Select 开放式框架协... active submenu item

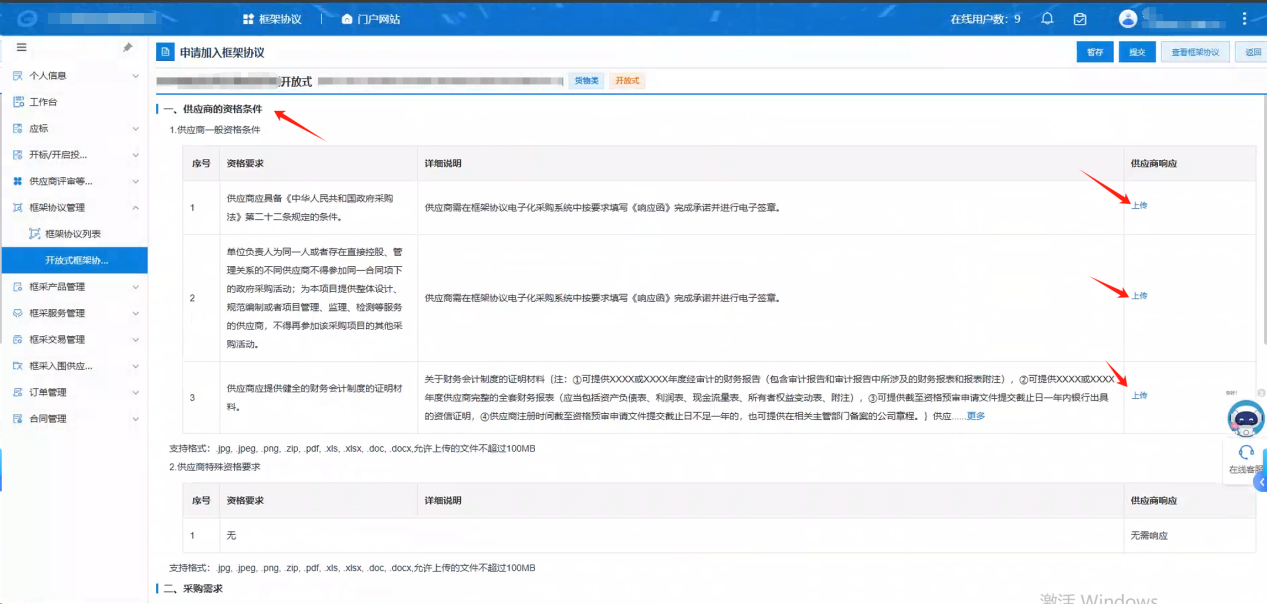74,260
